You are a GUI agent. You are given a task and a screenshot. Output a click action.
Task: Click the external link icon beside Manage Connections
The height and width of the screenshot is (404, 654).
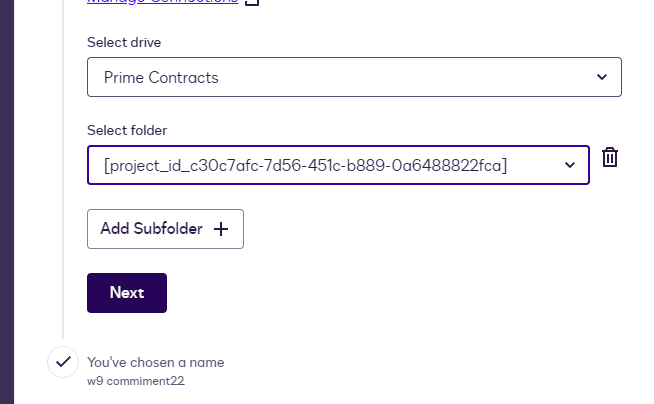pyautogui.click(x=253, y=3)
